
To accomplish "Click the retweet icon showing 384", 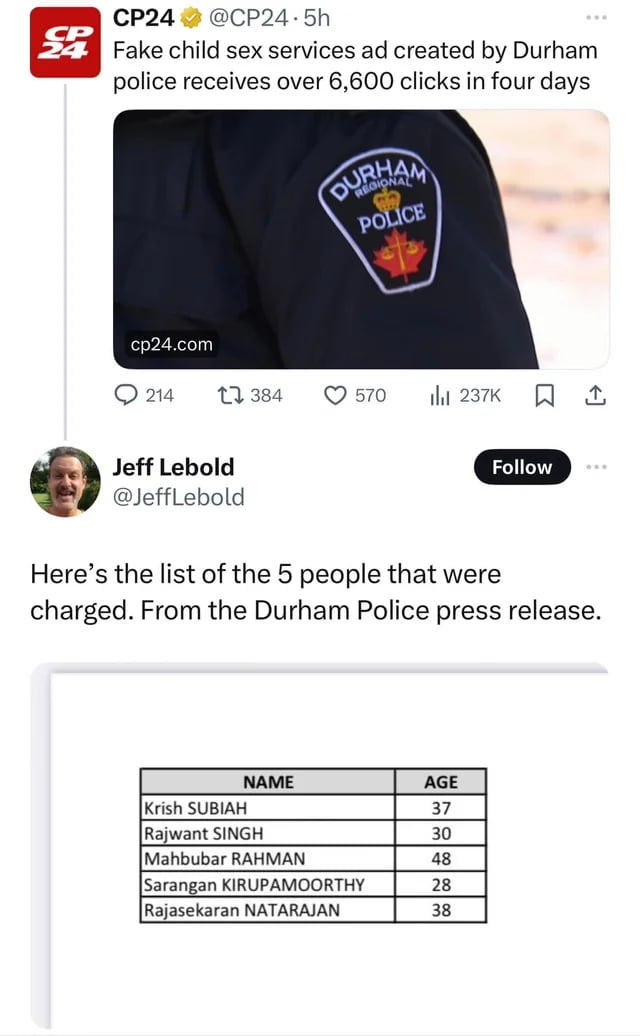I will (x=232, y=396).
